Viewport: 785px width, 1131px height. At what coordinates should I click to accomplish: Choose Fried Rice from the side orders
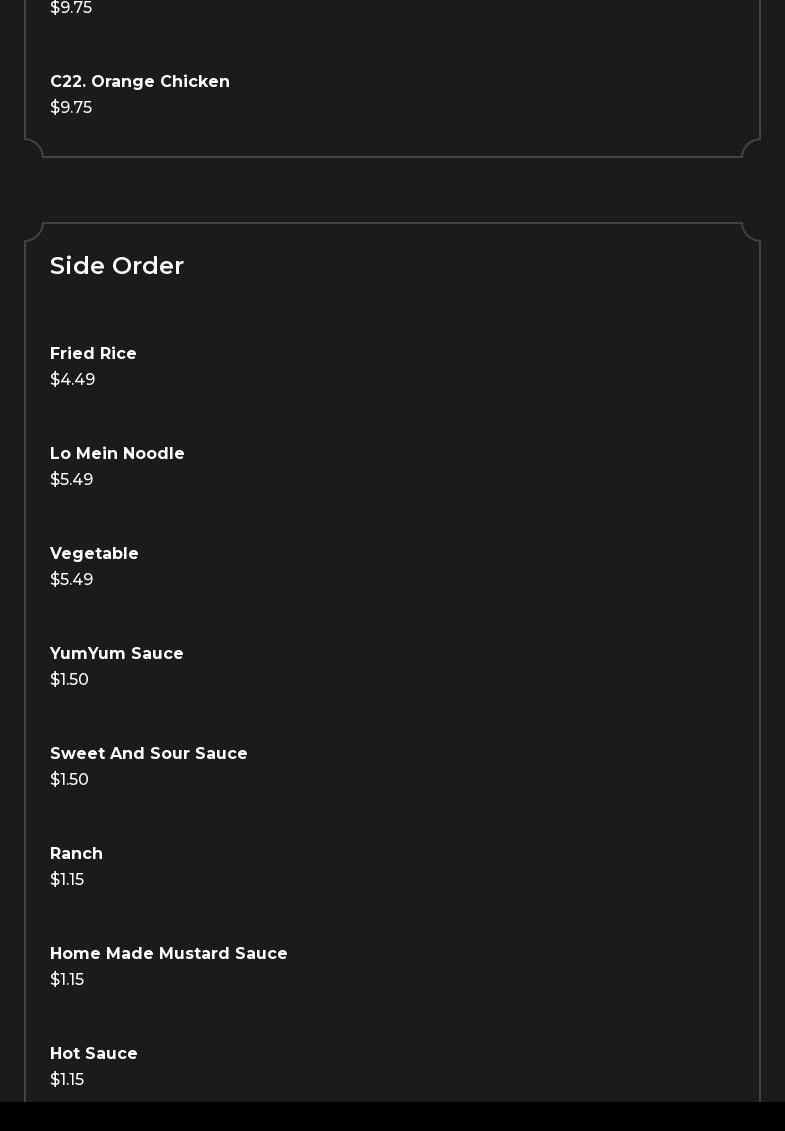[x=93, y=354]
